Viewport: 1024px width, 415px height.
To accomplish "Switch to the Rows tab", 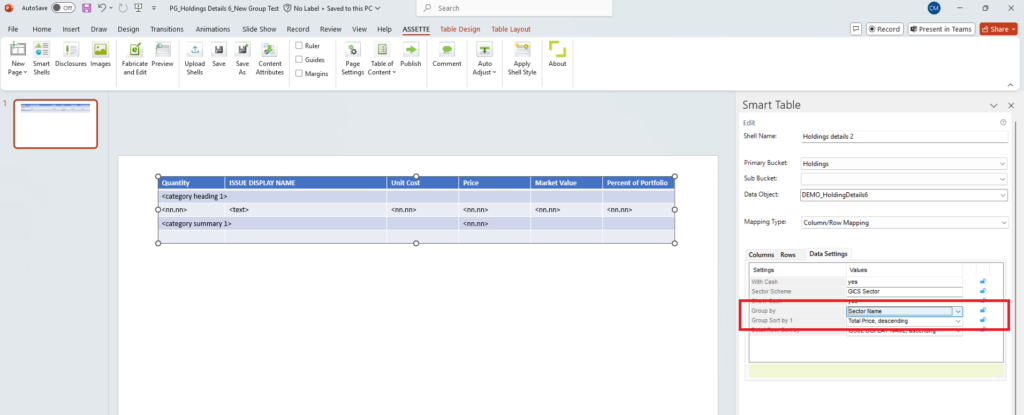I will [788, 255].
